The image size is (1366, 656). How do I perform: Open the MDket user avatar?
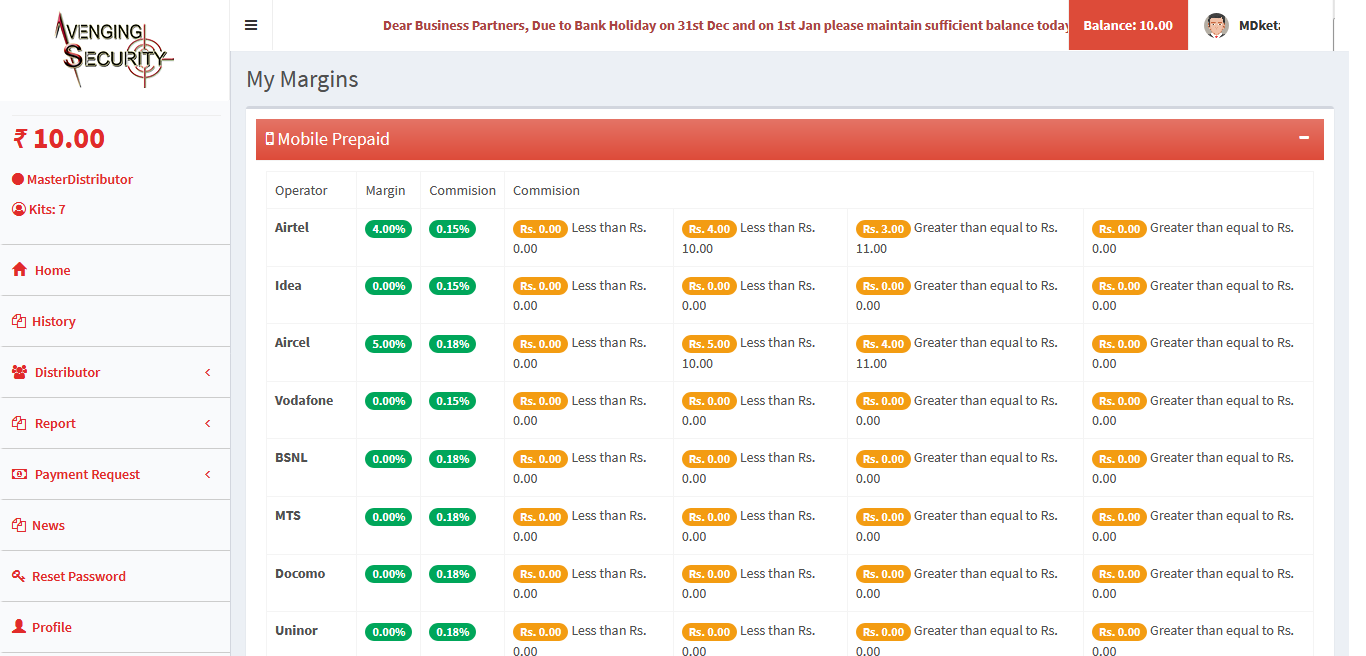pos(1216,25)
